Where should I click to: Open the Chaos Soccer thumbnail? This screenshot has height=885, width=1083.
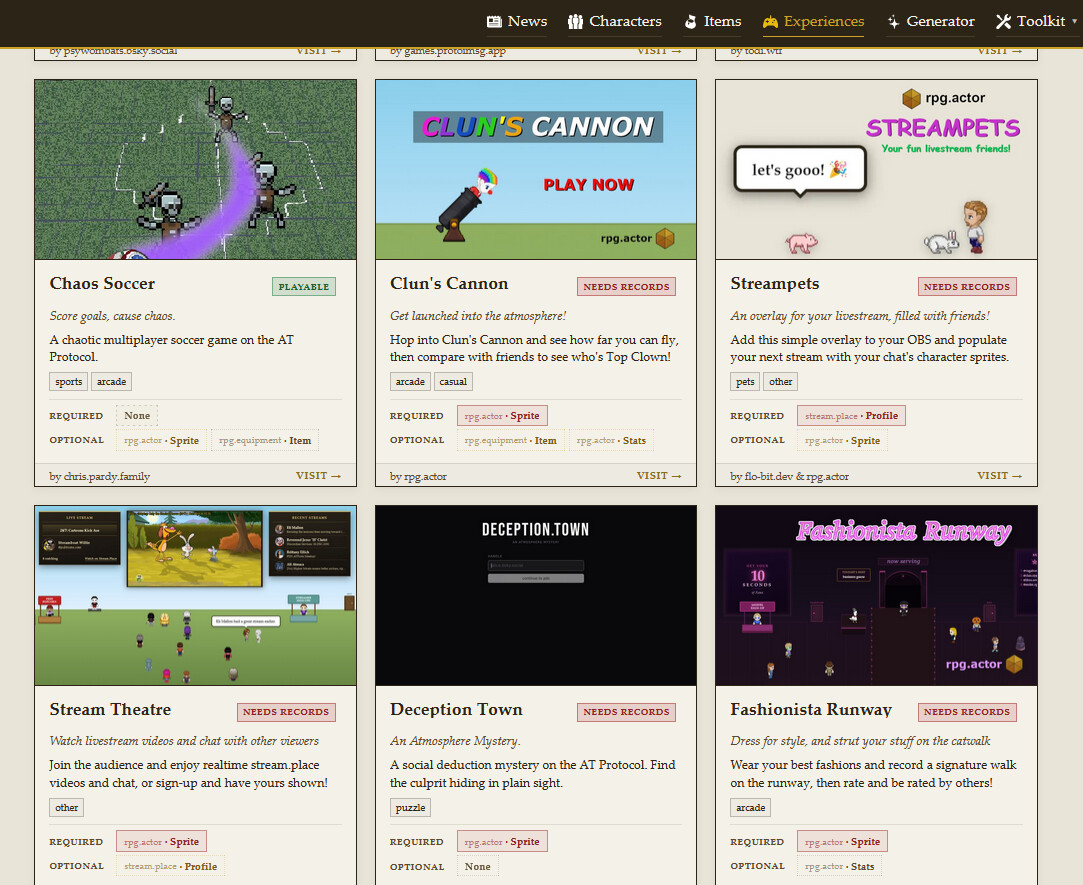point(195,169)
